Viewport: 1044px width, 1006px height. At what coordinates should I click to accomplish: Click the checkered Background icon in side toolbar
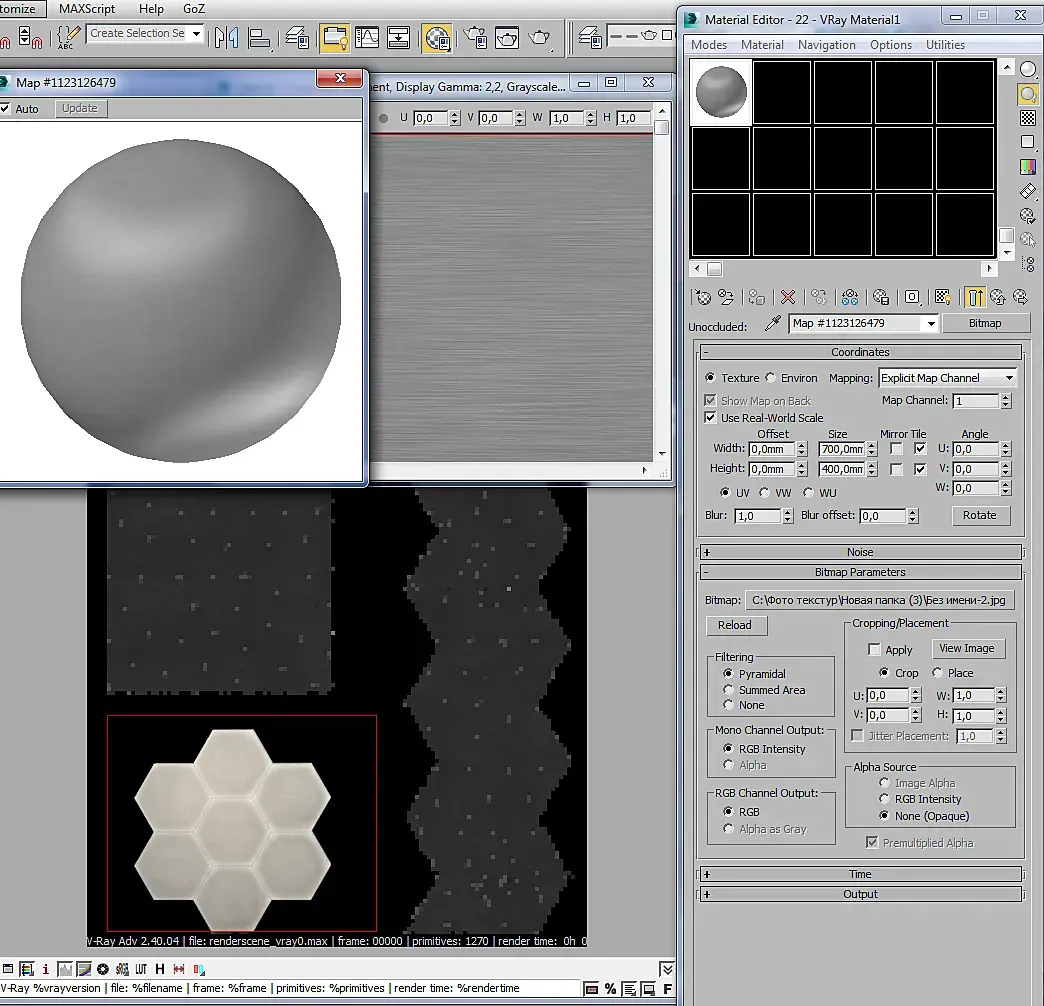[x=1028, y=118]
